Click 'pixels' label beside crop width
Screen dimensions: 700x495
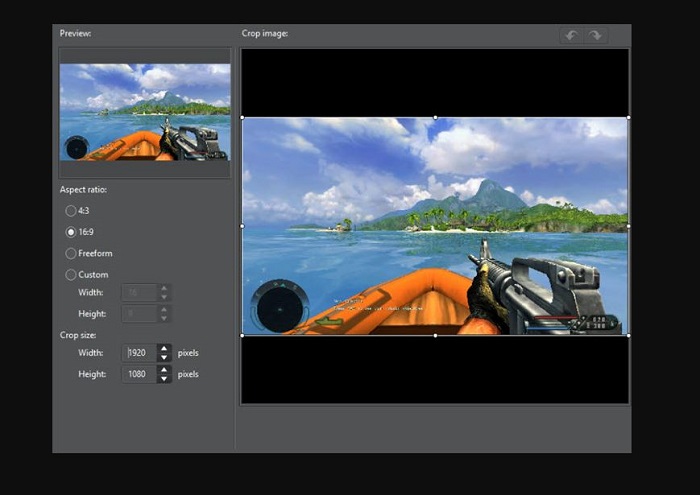click(188, 353)
